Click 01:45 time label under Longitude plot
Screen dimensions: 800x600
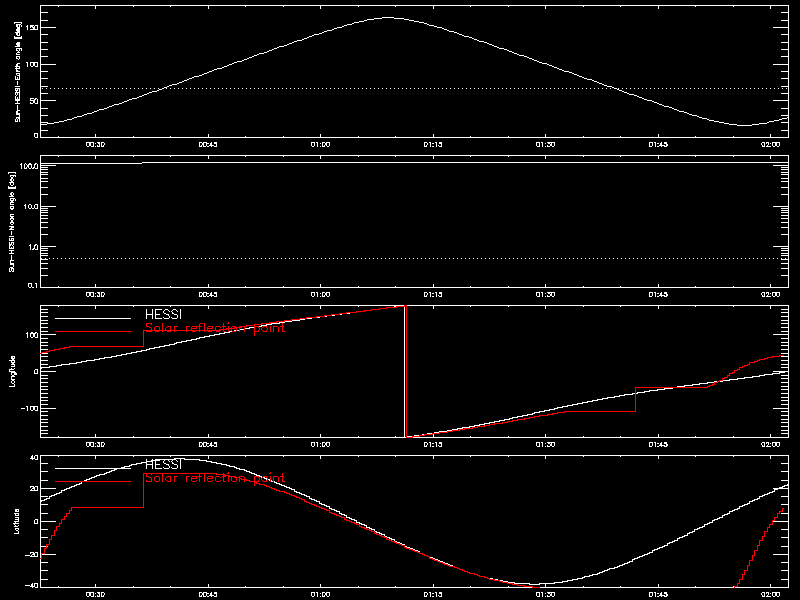[x=658, y=444]
